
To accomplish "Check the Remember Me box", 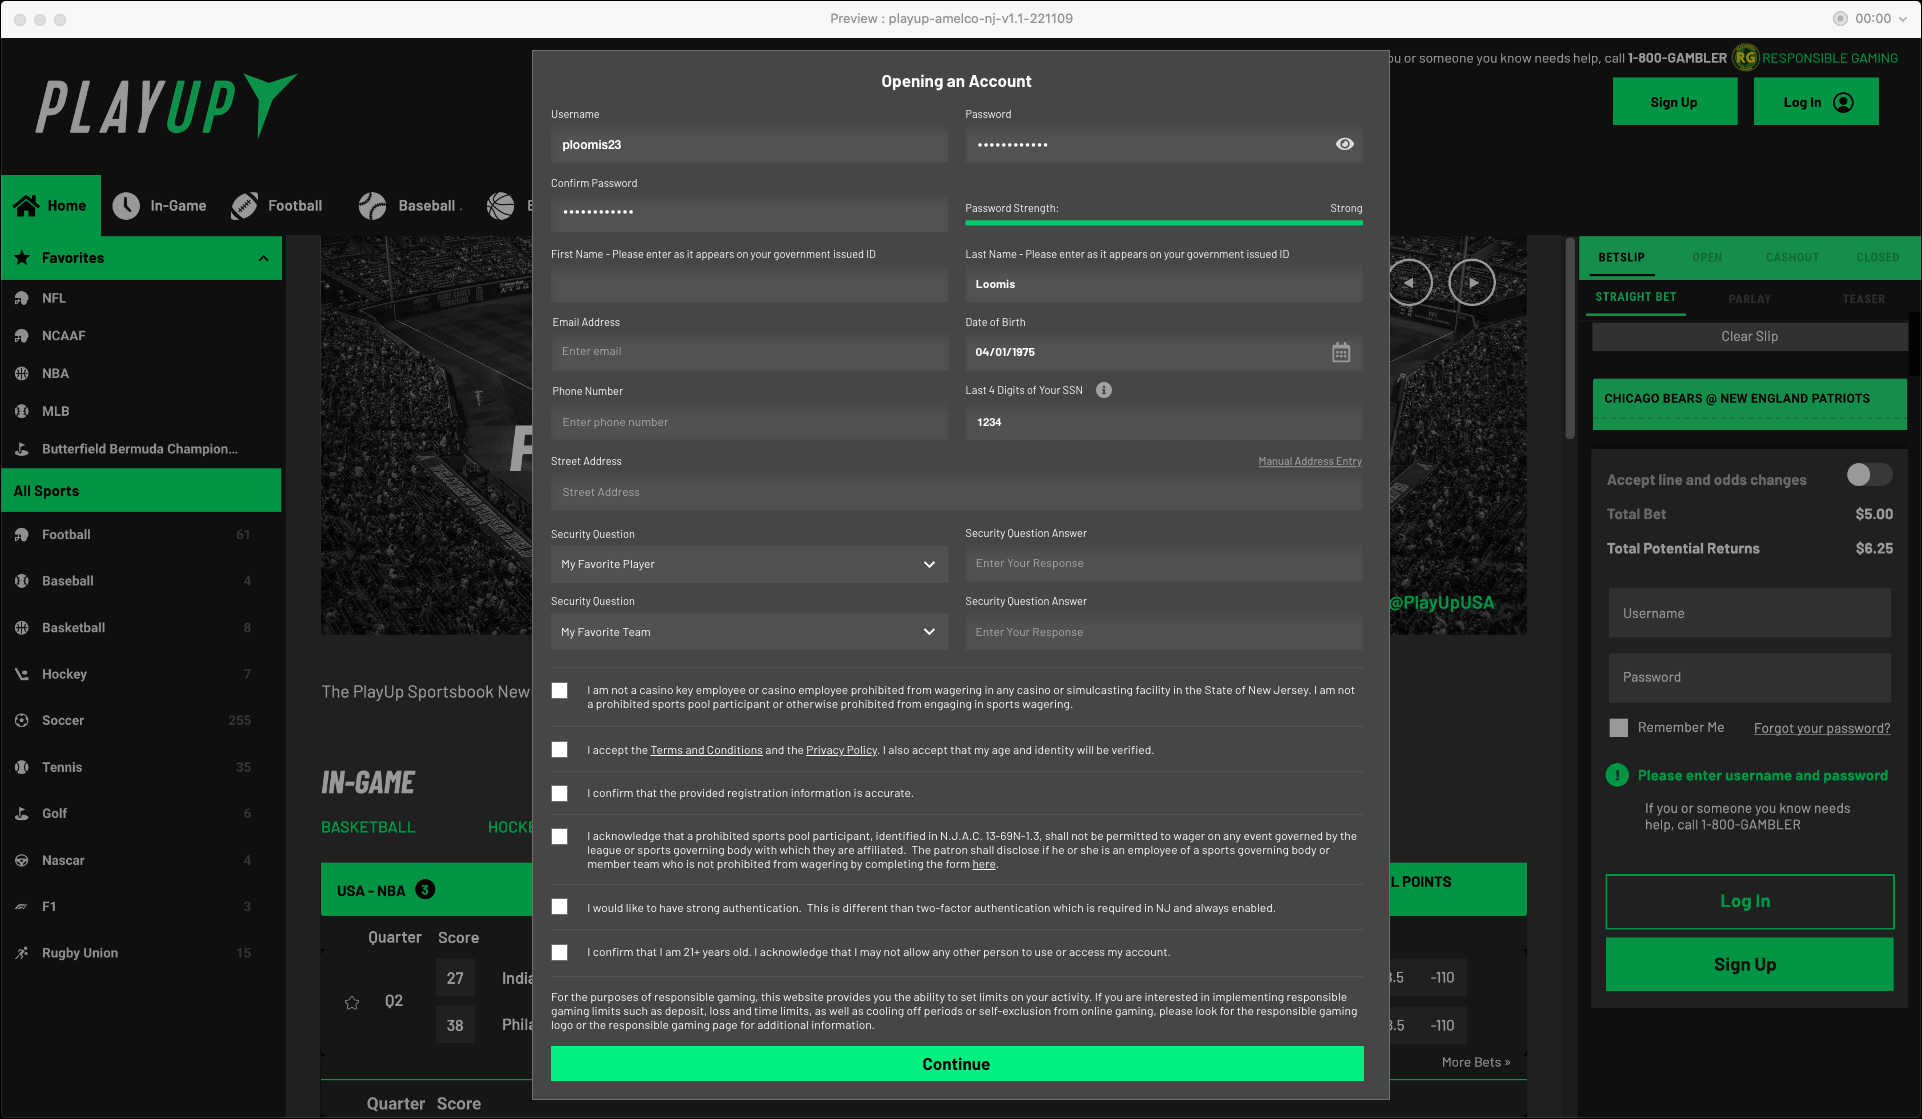I will coord(1618,728).
